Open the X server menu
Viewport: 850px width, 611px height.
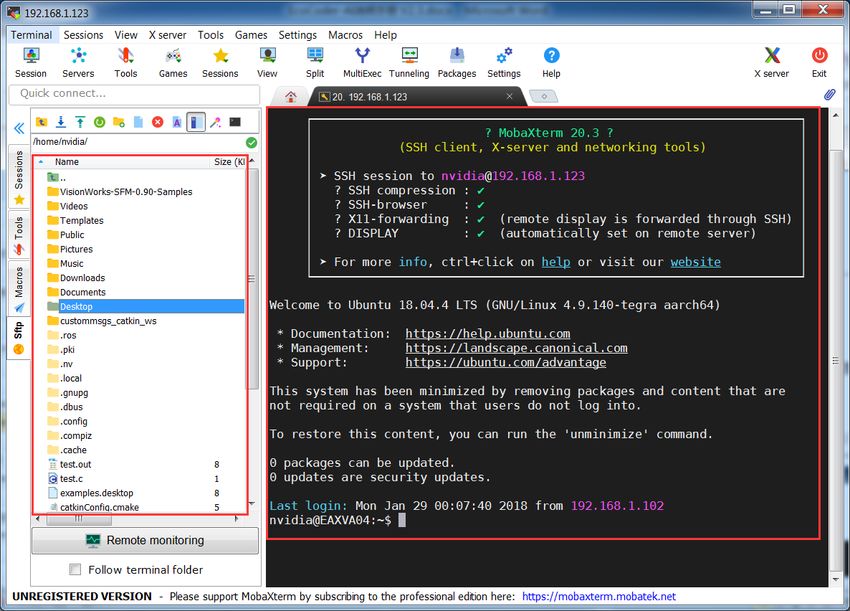pyautogui.click(x=168, y=35)
